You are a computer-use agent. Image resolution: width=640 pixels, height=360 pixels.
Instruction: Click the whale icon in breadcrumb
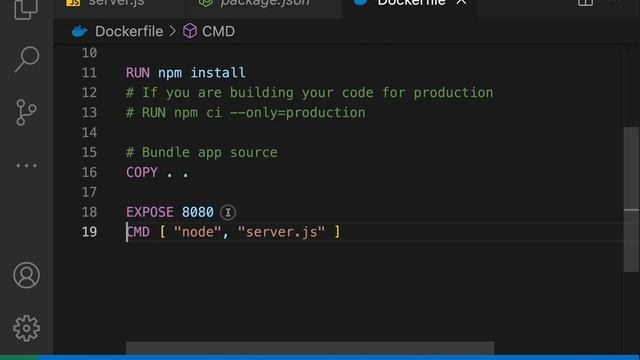point(80,31)
